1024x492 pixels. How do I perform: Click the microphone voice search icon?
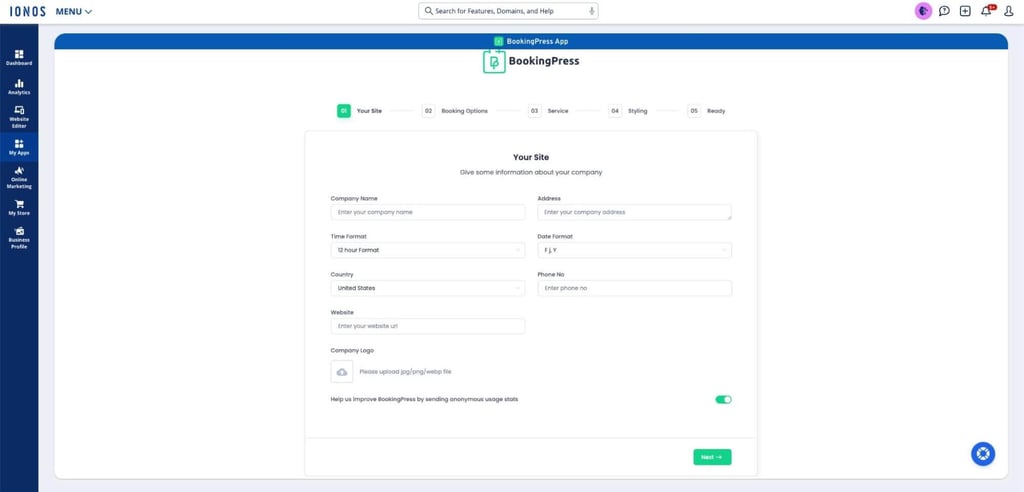pos(592,11)
